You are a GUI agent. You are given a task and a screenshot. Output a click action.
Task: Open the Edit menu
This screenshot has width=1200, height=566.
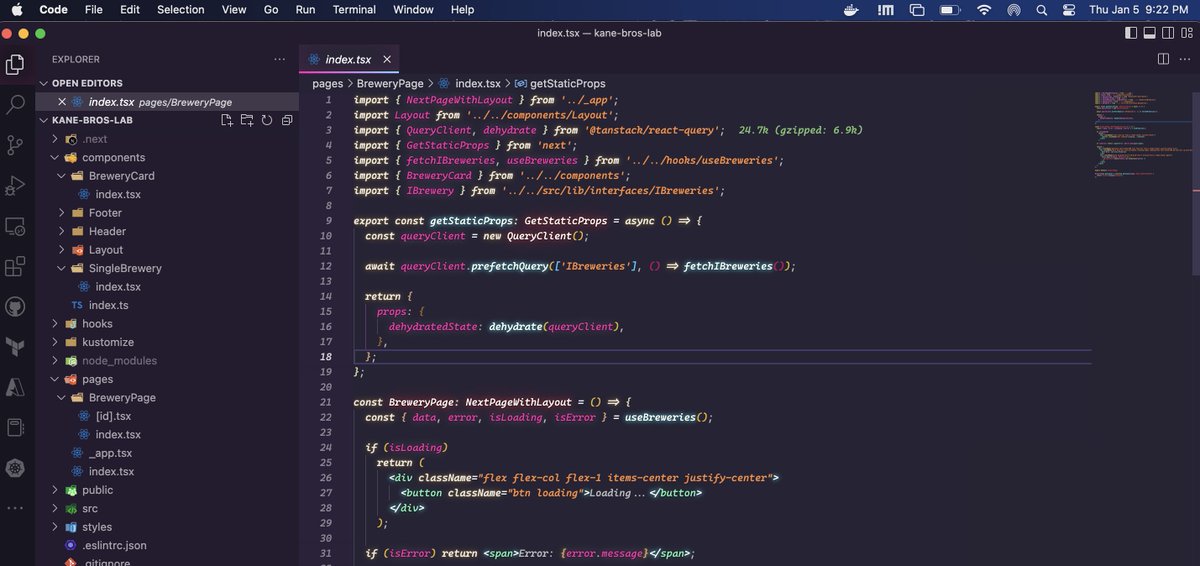point(130,10)
